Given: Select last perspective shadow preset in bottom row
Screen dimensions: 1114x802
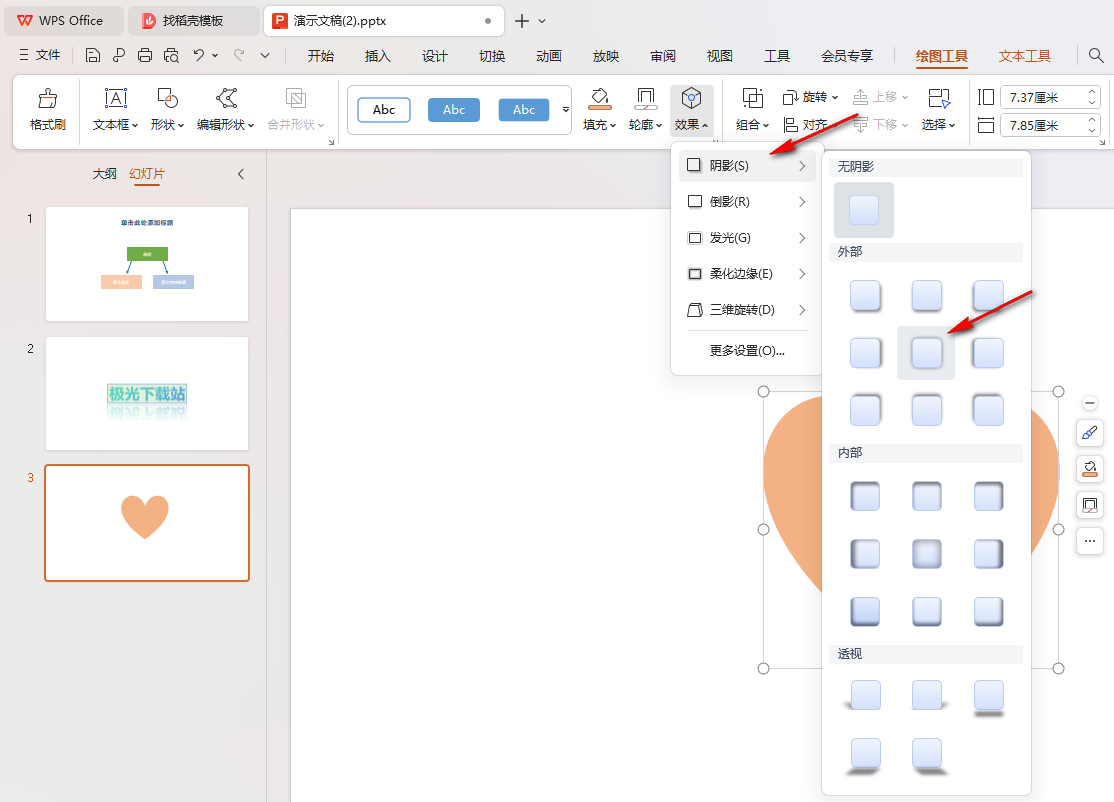Looking at the screenshot, I should point(927,755).
